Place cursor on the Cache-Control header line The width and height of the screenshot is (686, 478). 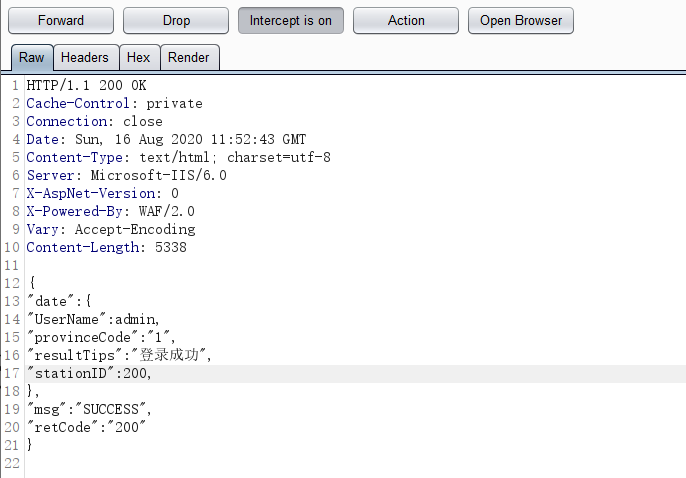click(114, 103)
